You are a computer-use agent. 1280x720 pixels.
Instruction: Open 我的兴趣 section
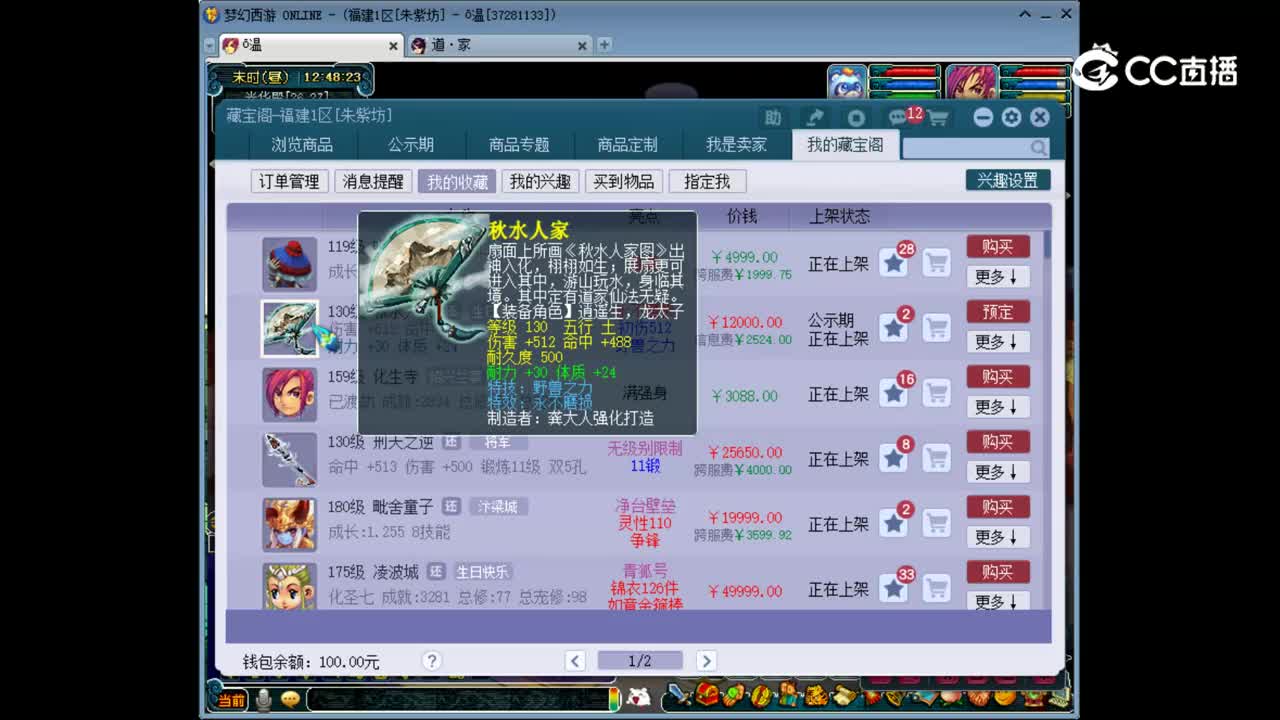click(540, 181)
